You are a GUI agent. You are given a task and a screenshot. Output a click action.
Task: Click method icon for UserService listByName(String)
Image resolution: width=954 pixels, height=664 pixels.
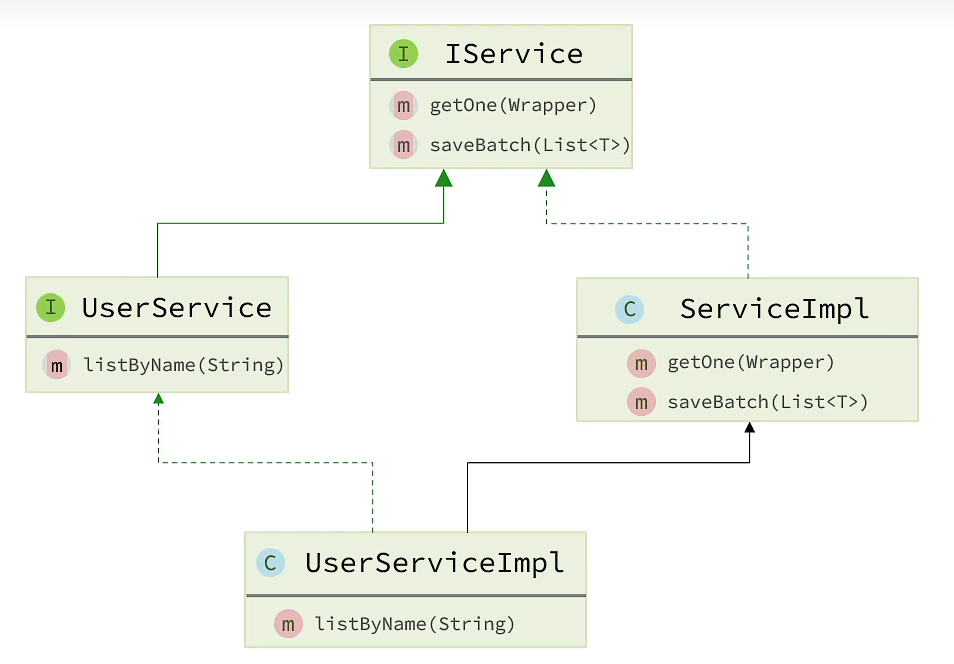[57, 365]
